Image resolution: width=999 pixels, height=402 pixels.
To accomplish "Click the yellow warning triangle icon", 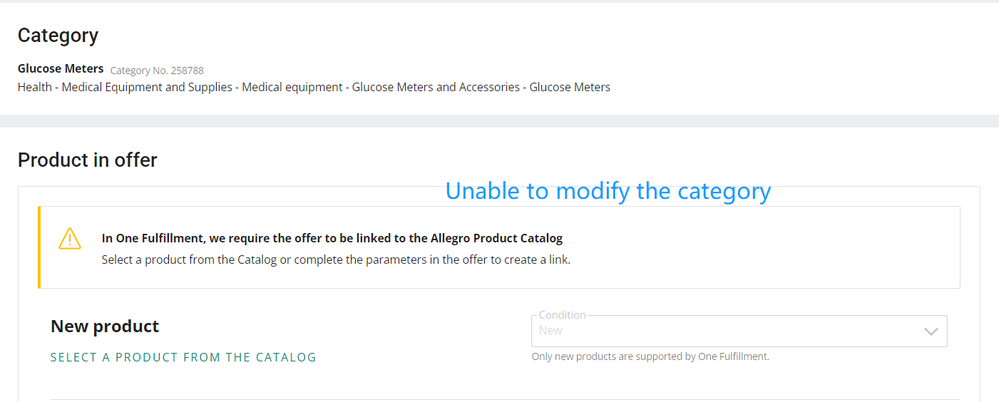I will click(69, 239).
